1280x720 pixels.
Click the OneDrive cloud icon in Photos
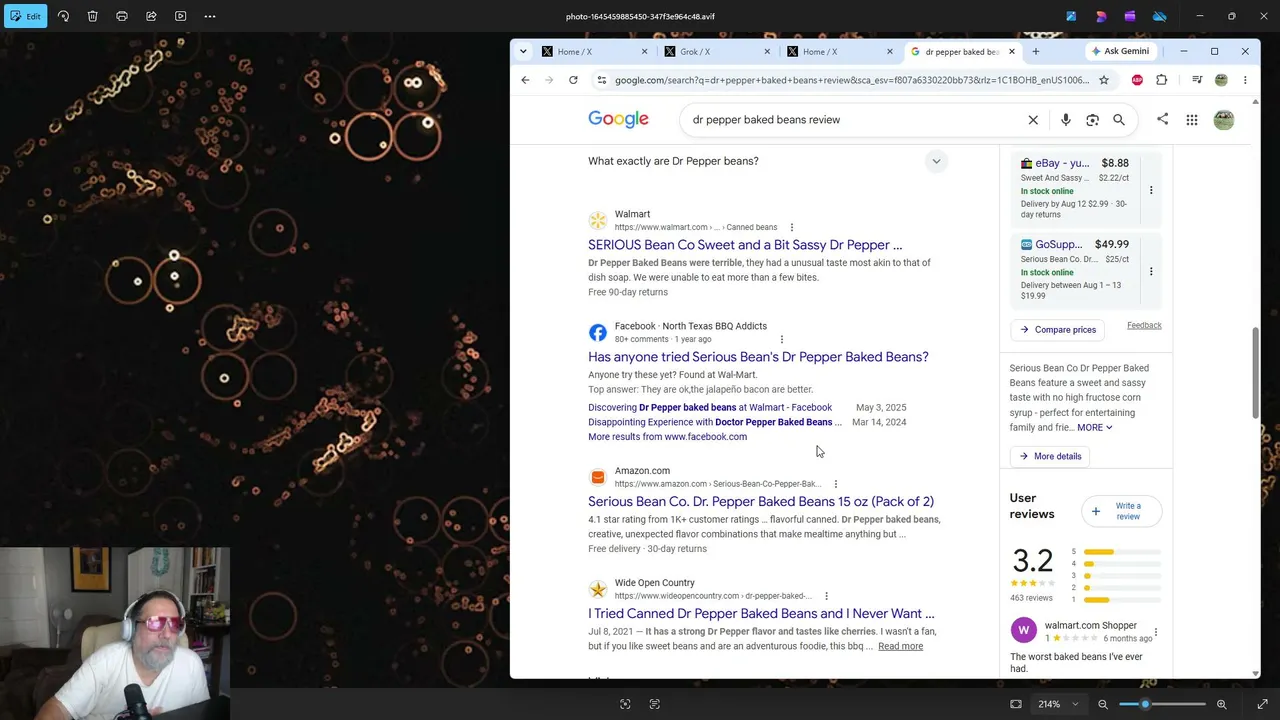tap(1159, 16)
